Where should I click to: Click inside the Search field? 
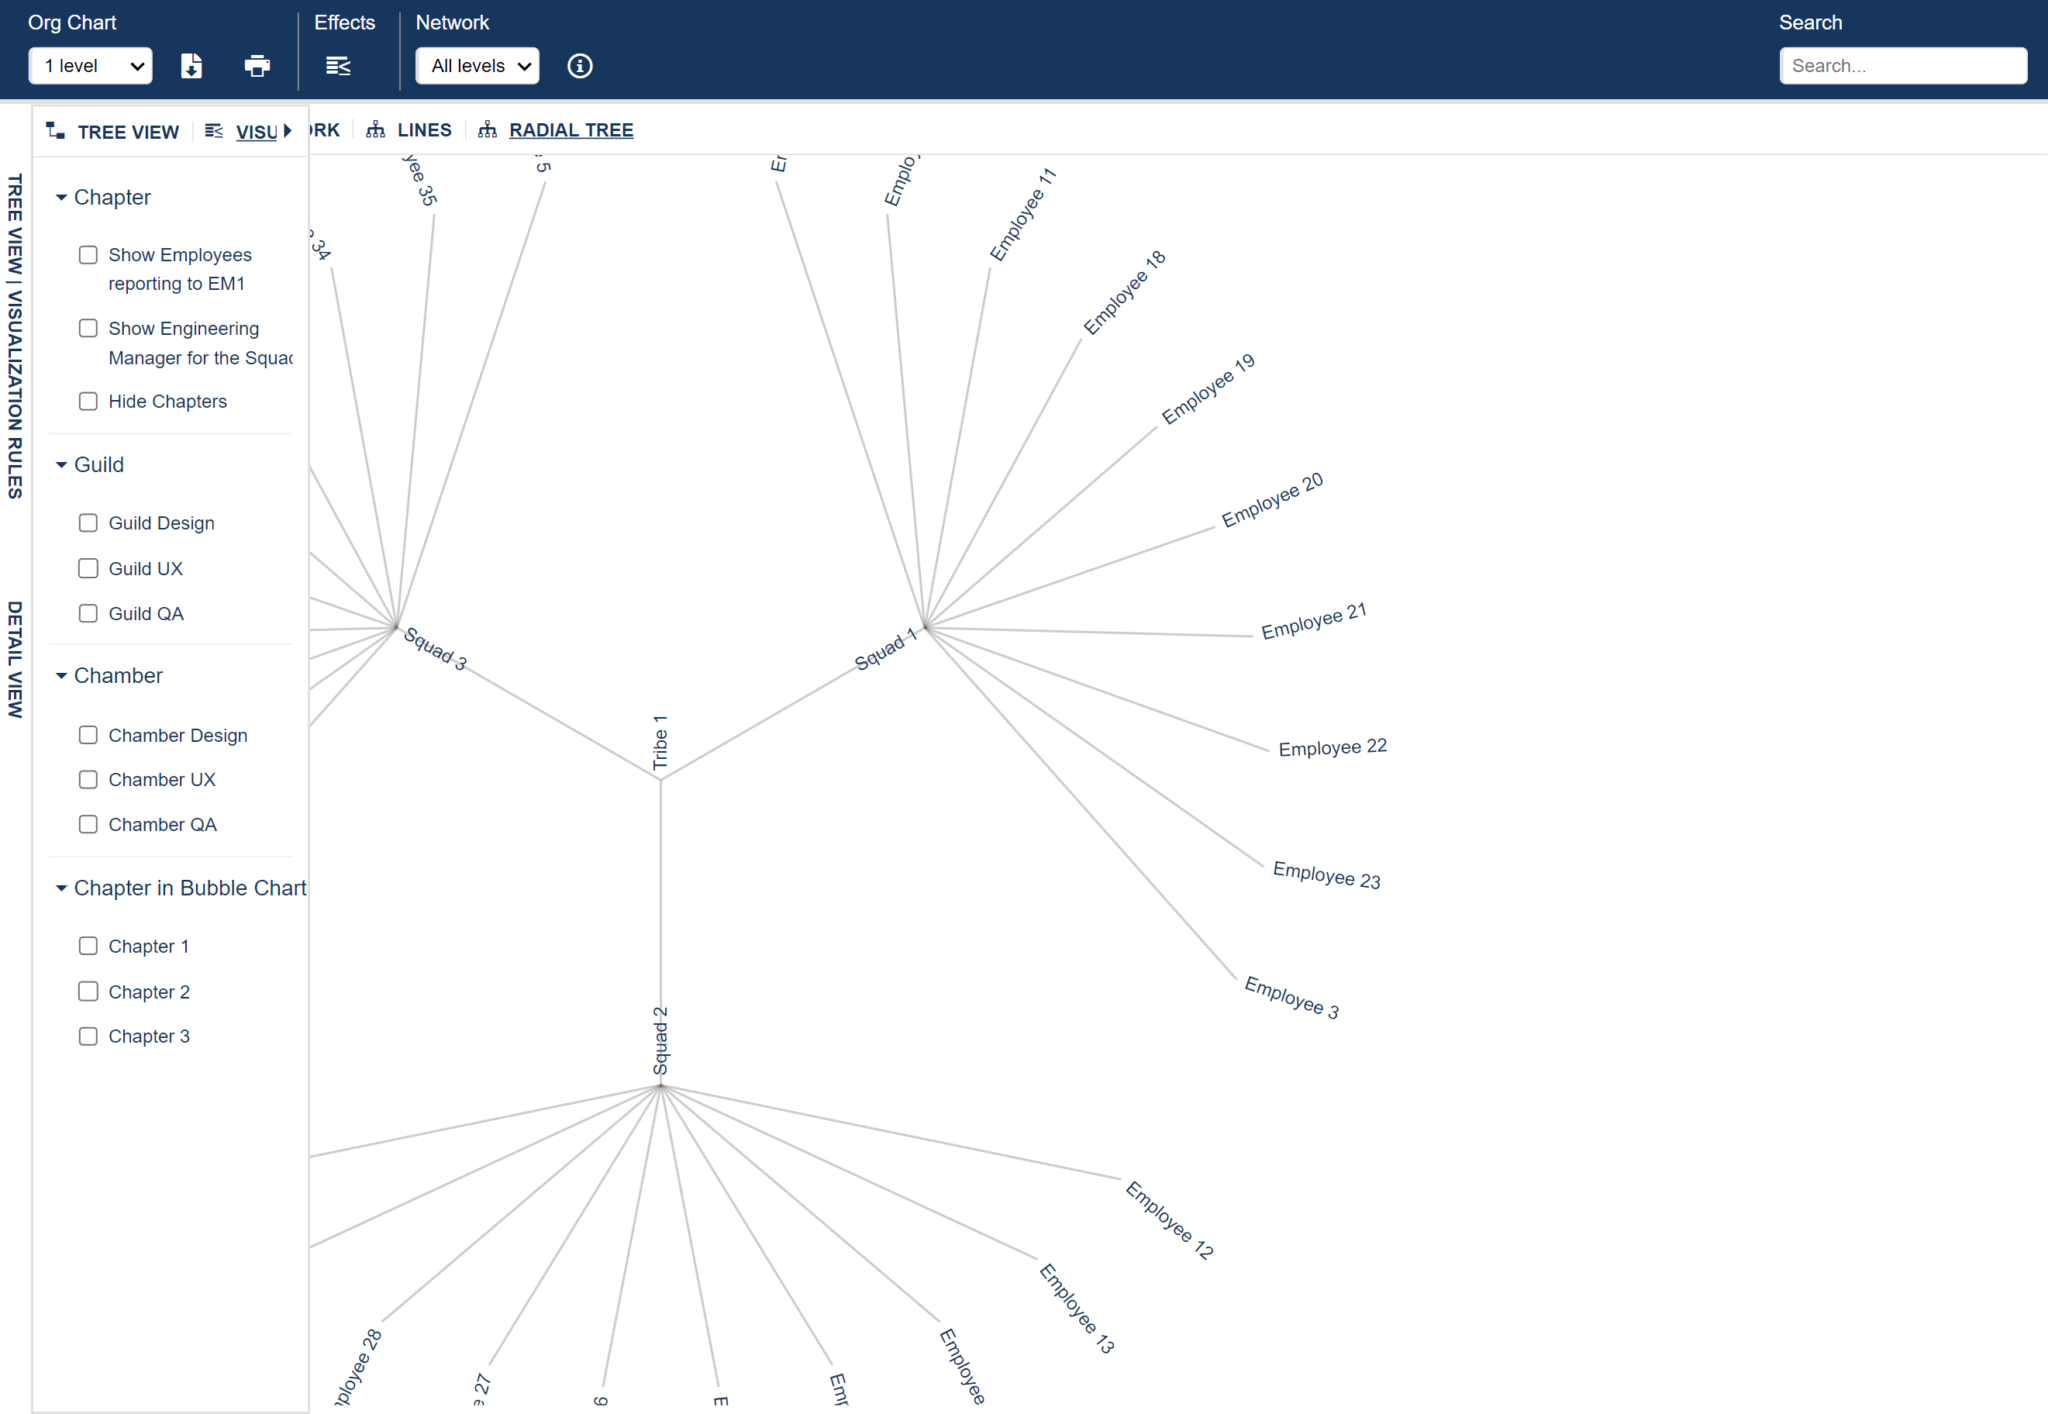1902,65
